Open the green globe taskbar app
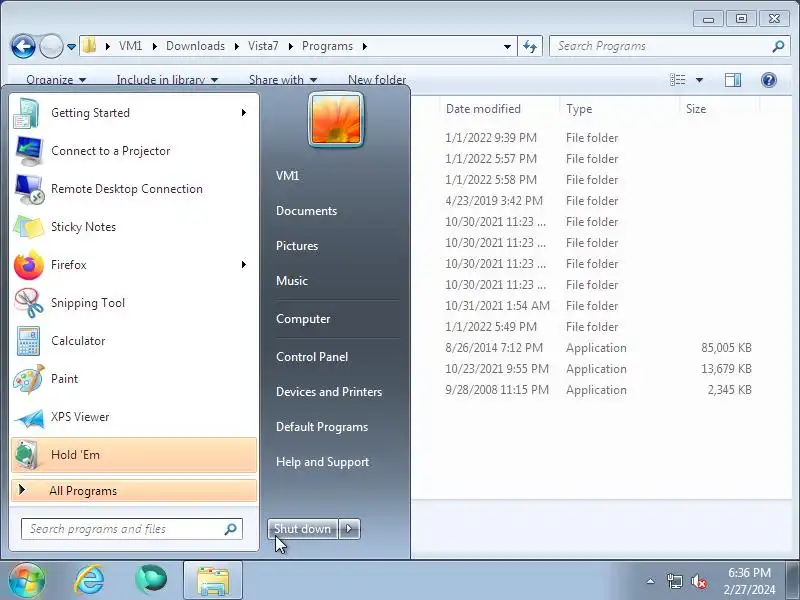The width and height of the screenshot is (800, 600). pyautogui.click(x=151, y=580)
